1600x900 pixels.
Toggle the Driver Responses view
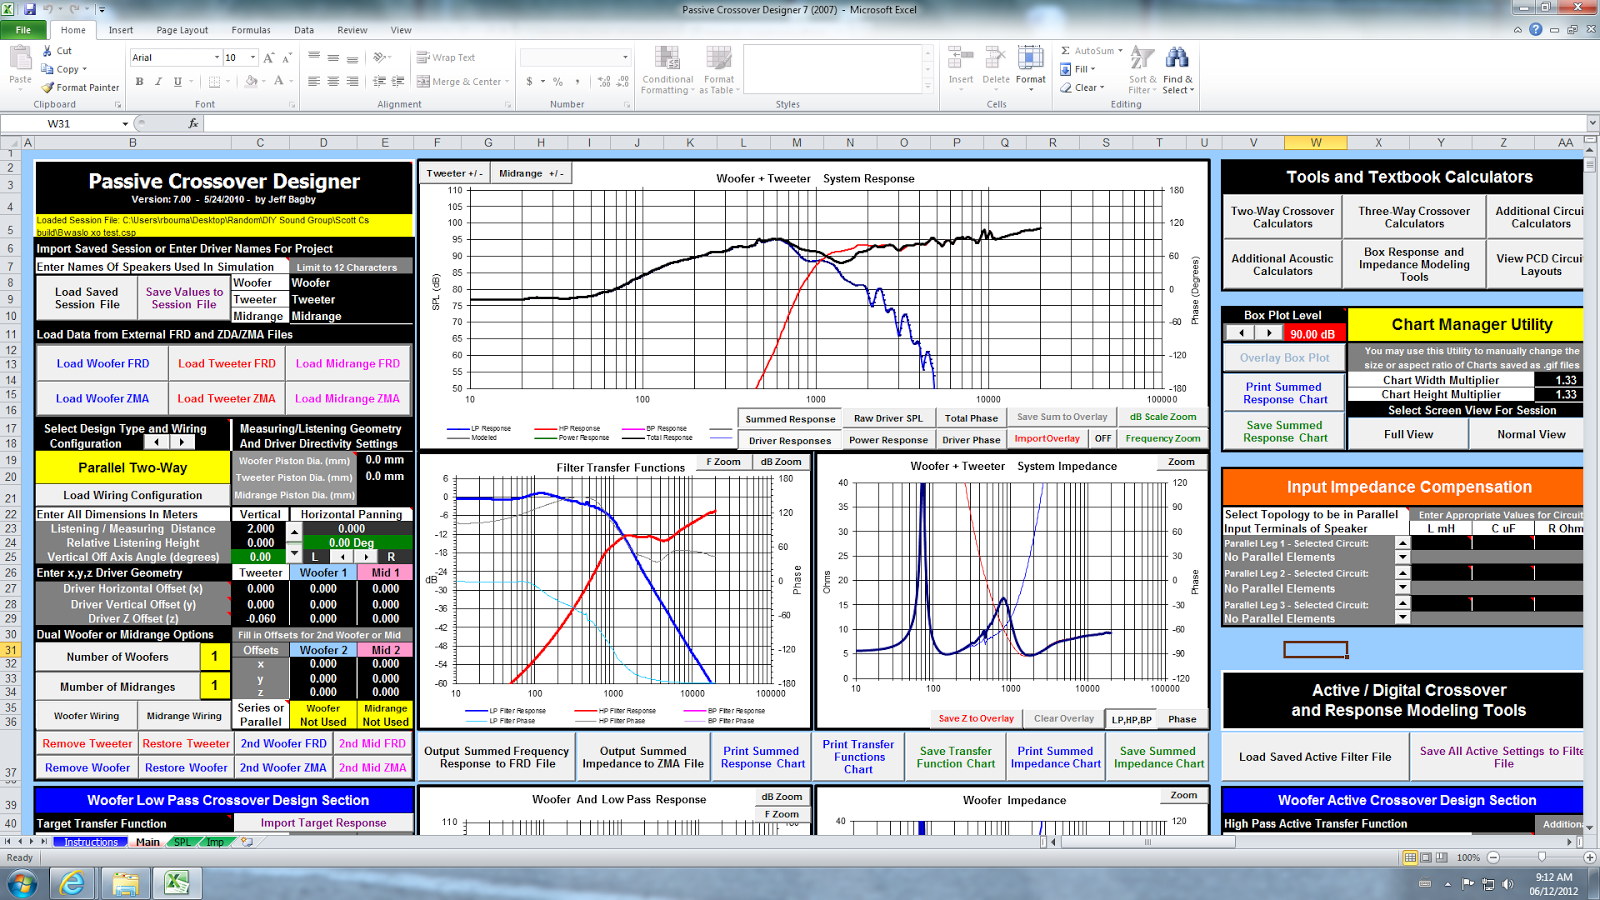point(790,440)
